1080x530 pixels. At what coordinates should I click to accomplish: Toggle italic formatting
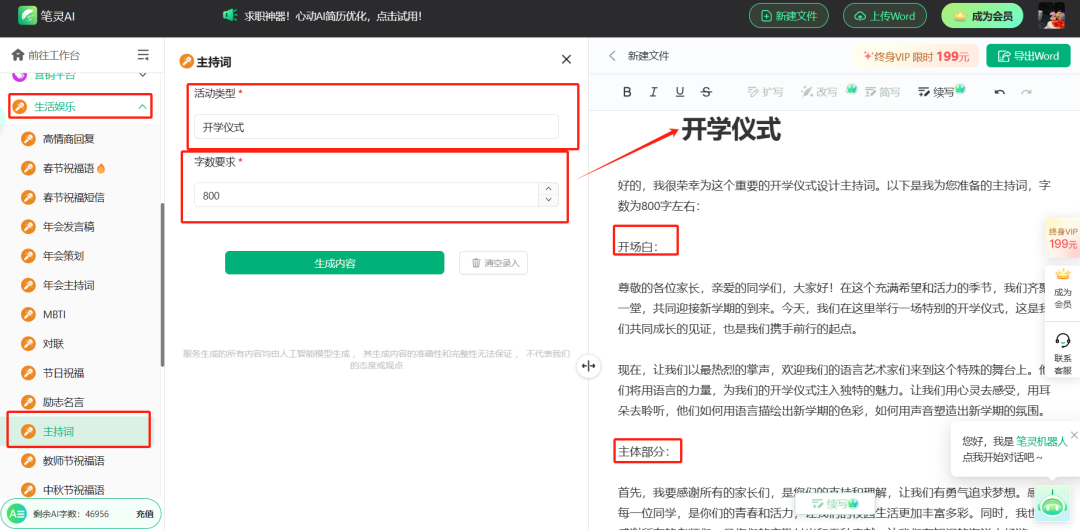(x=654, y=92)
